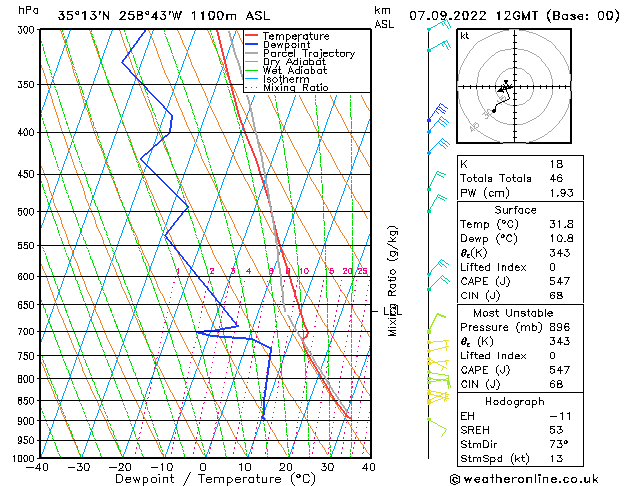Click the SREH value 53
629x486 pixels.
(x=556, y=430)
